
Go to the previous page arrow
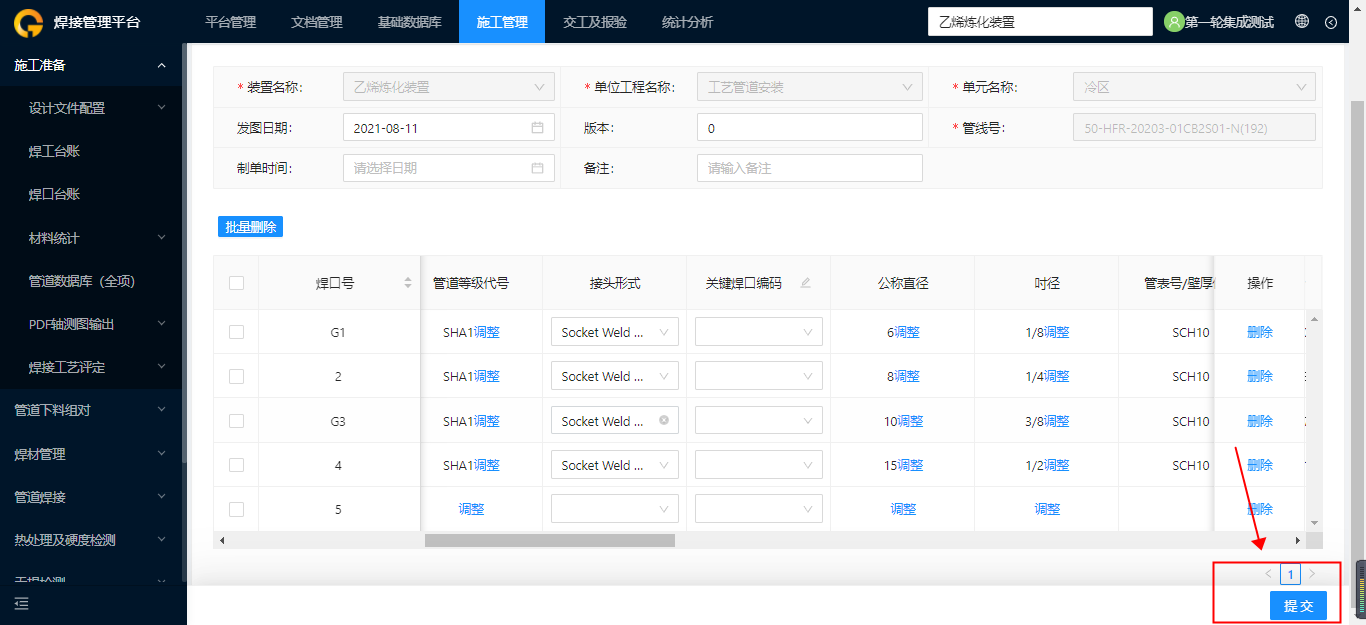click(1268, 574)
